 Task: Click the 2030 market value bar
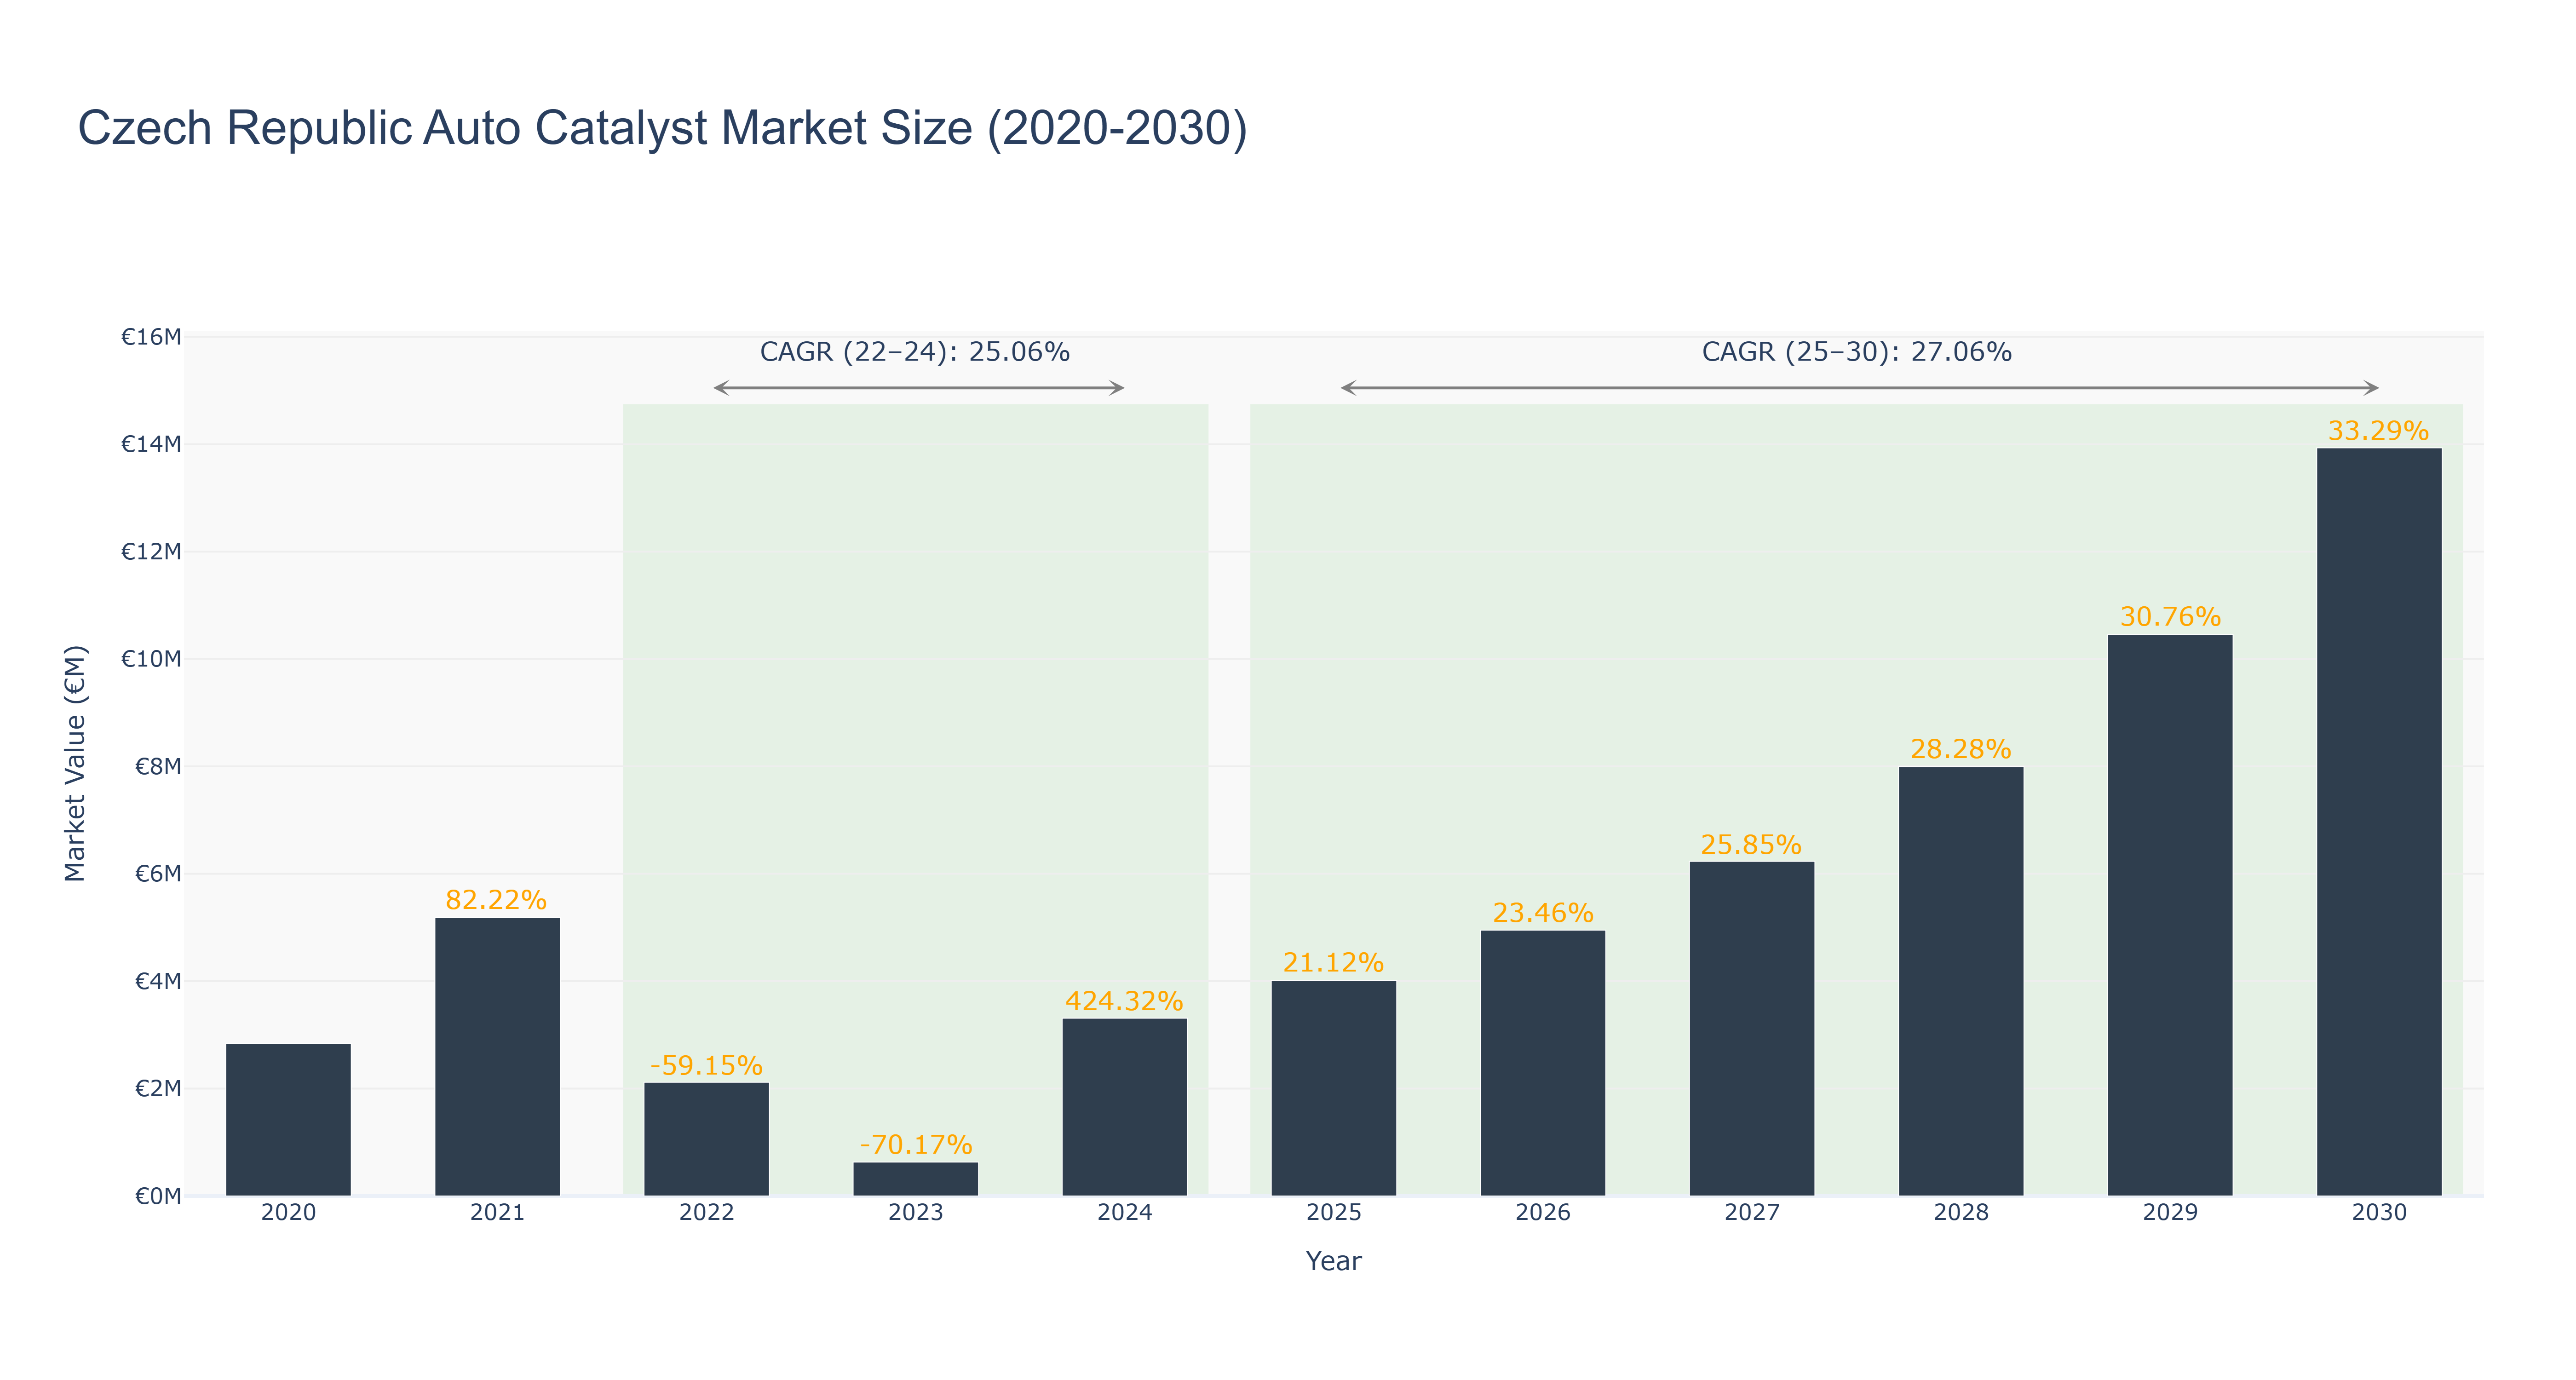pyautogui.click(x=2378, y=821)
